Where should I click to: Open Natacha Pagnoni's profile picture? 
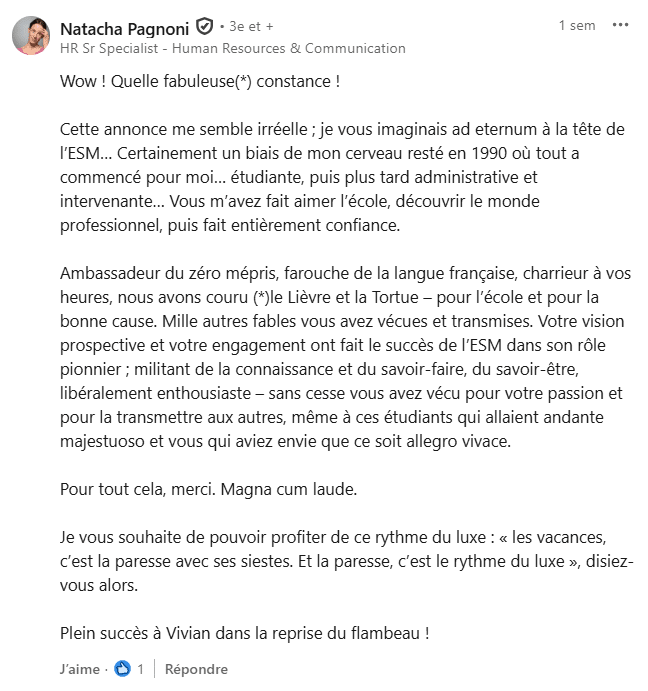[33, 37]
